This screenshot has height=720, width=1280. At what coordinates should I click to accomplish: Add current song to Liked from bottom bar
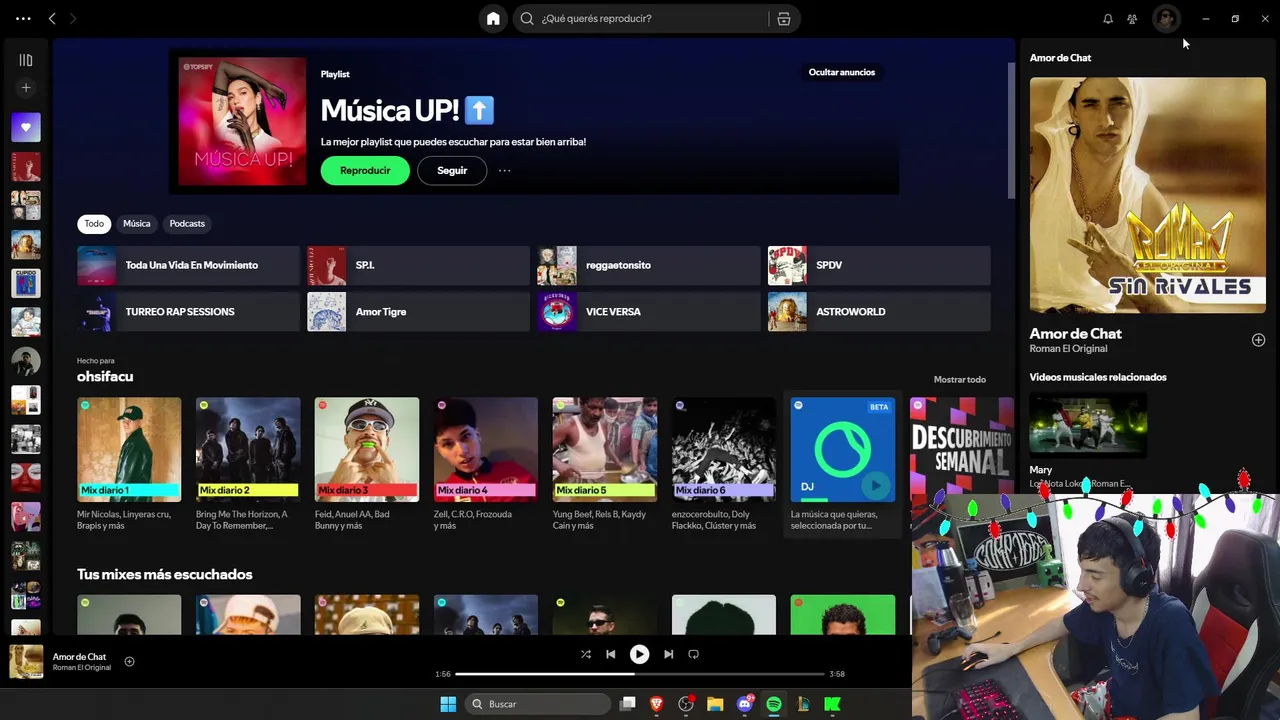click(x=129, y=661)
